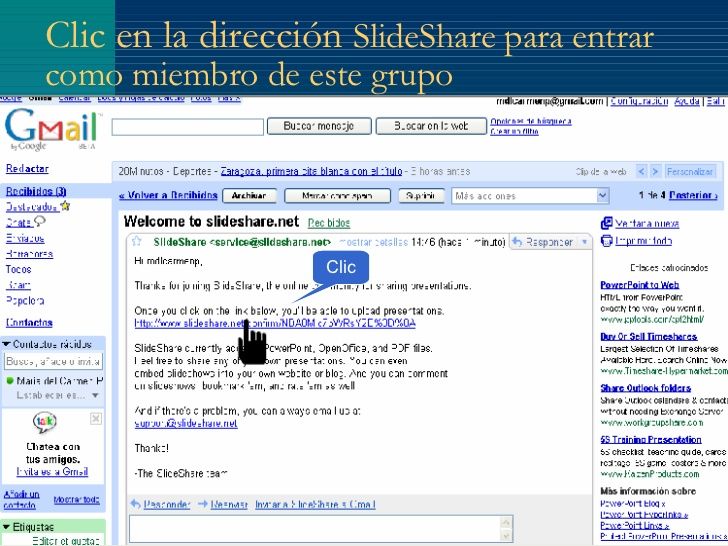Click the reply arrow icon beside Responder at bottom
The width and height of the screenshot is (728, 546).
pyautogui.click(x=136, y=504)
